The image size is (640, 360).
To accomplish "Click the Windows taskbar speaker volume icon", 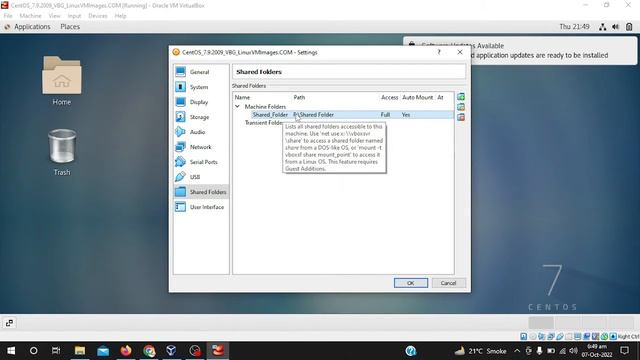I will point(573,351).
